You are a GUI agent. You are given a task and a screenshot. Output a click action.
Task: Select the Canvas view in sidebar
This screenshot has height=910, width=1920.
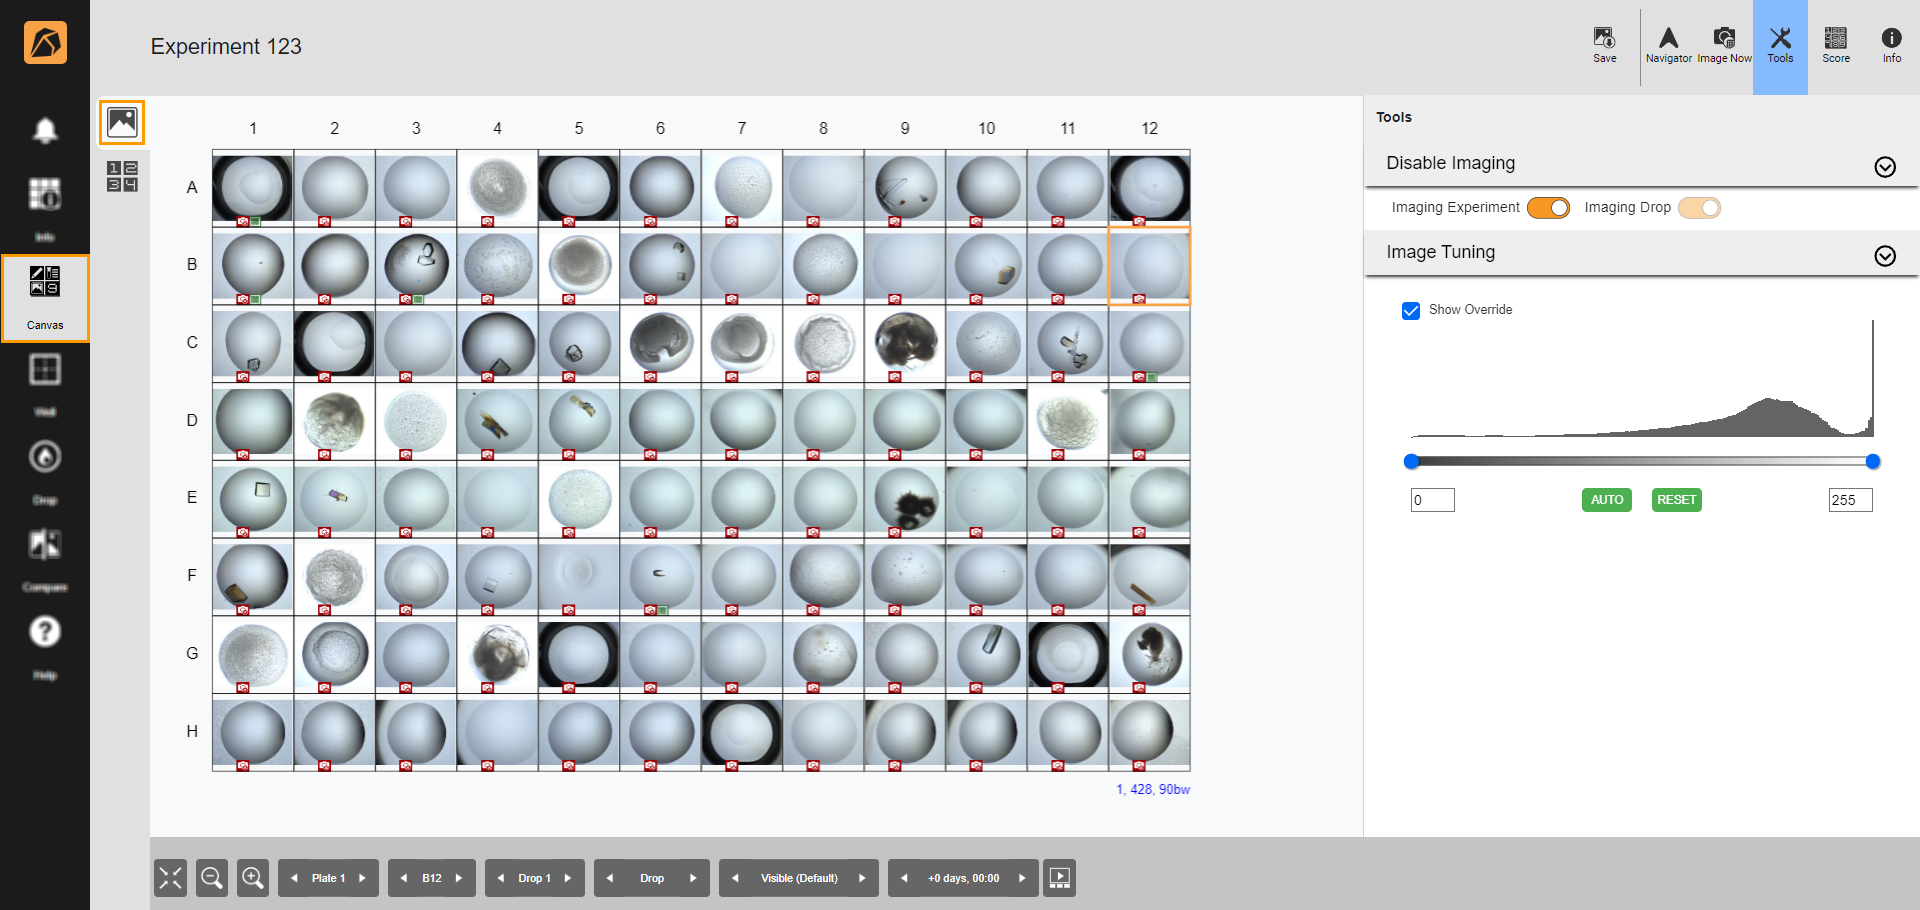(45, 298)
